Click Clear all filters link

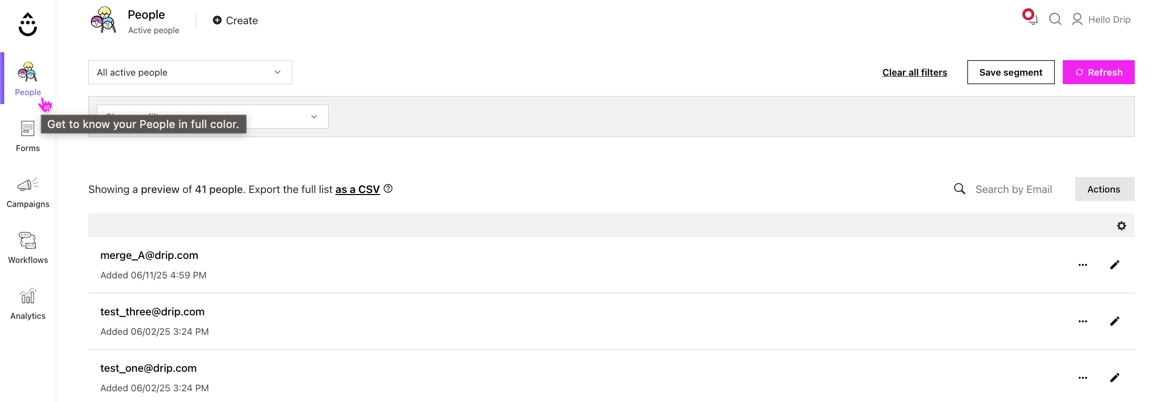click(914, 72)
